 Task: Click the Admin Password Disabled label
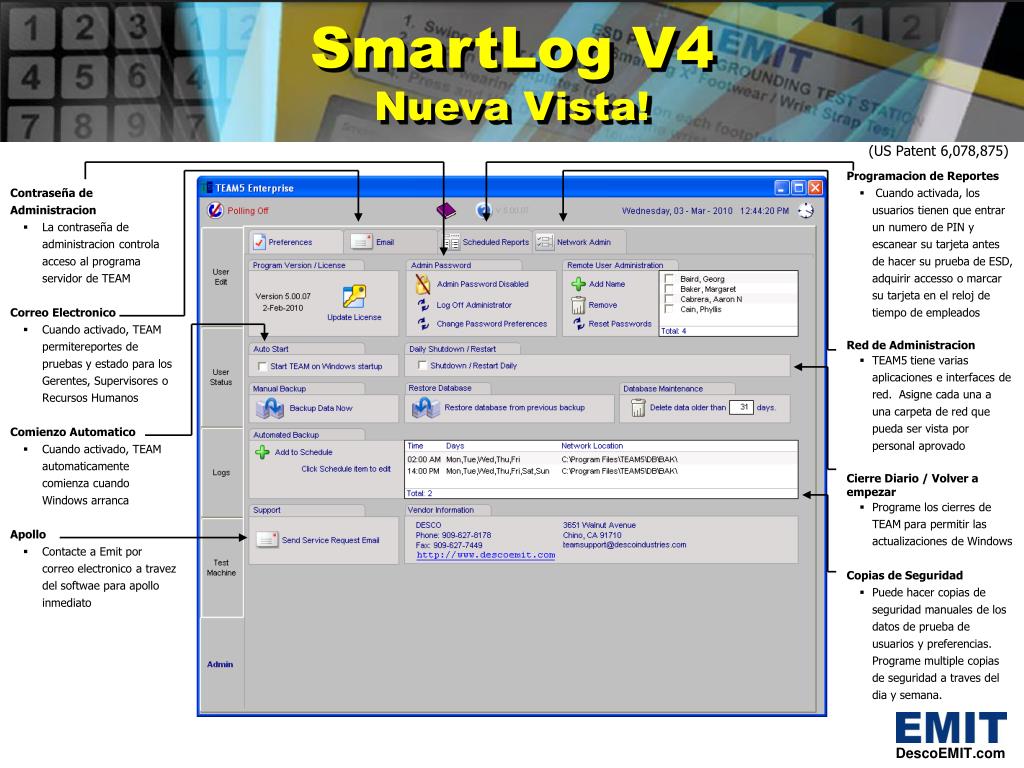click(x=483, y=284)
